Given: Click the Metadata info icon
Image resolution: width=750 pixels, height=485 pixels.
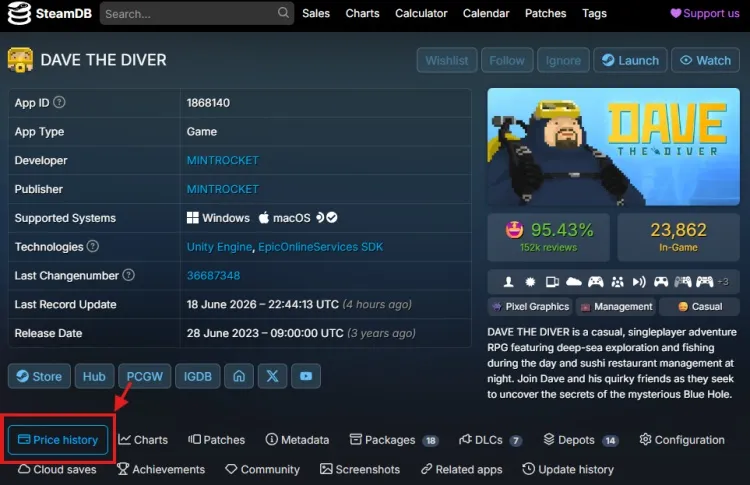Looking at the screenshot, I should pyautogui.click(x=271, y=439).
